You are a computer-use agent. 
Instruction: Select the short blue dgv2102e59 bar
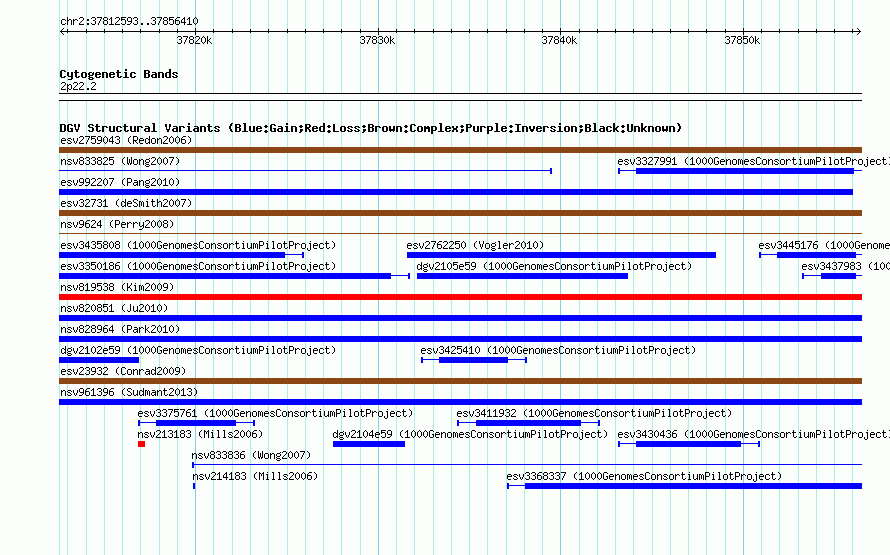[99, 360]
